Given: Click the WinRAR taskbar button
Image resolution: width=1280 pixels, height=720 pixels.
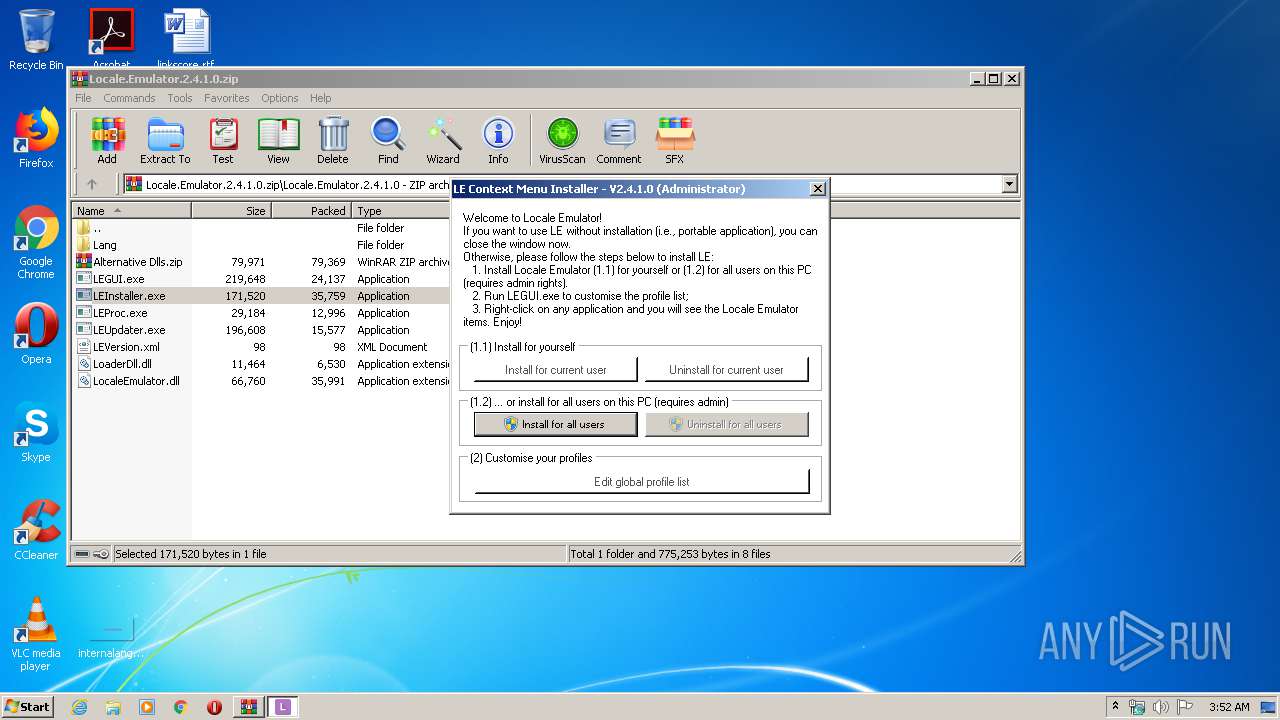Looking at the screenshot, I should [x=248, y=707].
